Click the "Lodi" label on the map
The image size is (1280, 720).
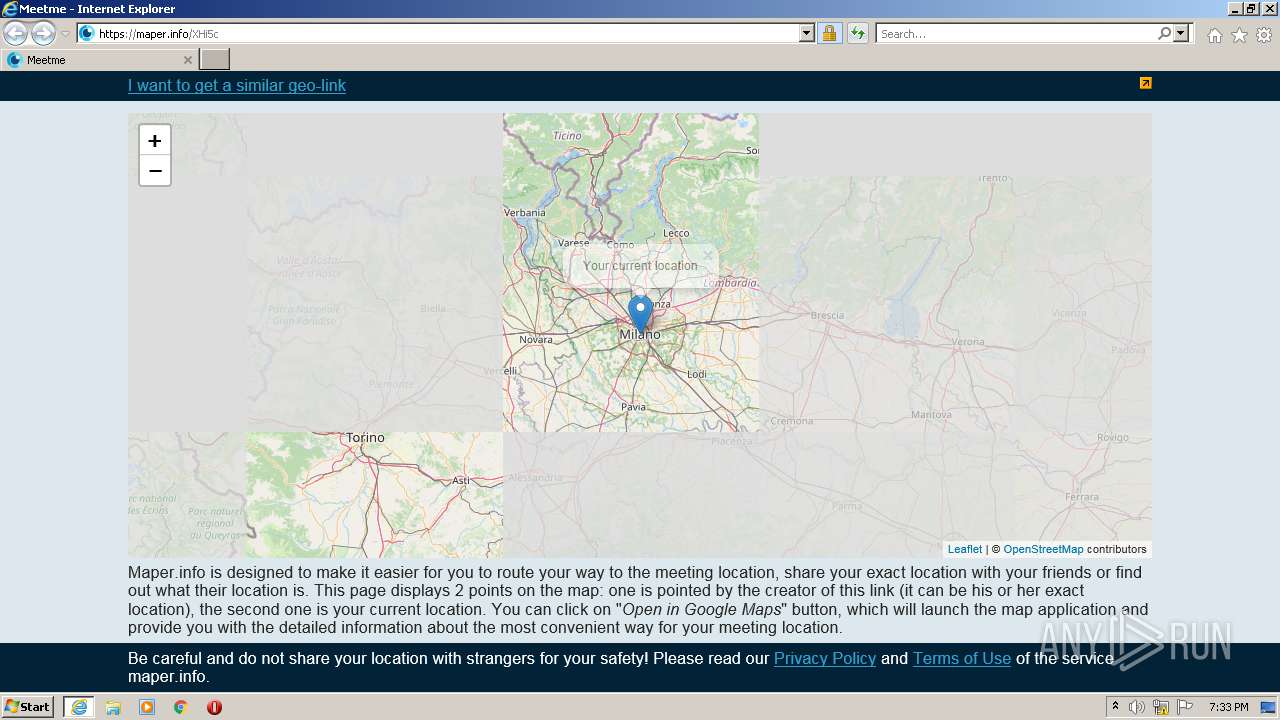(697, 374)
